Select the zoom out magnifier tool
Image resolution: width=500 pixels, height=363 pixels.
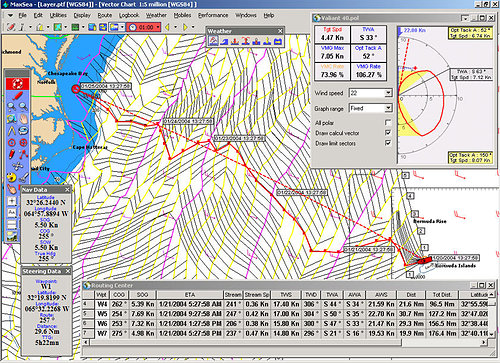[23, 107]
